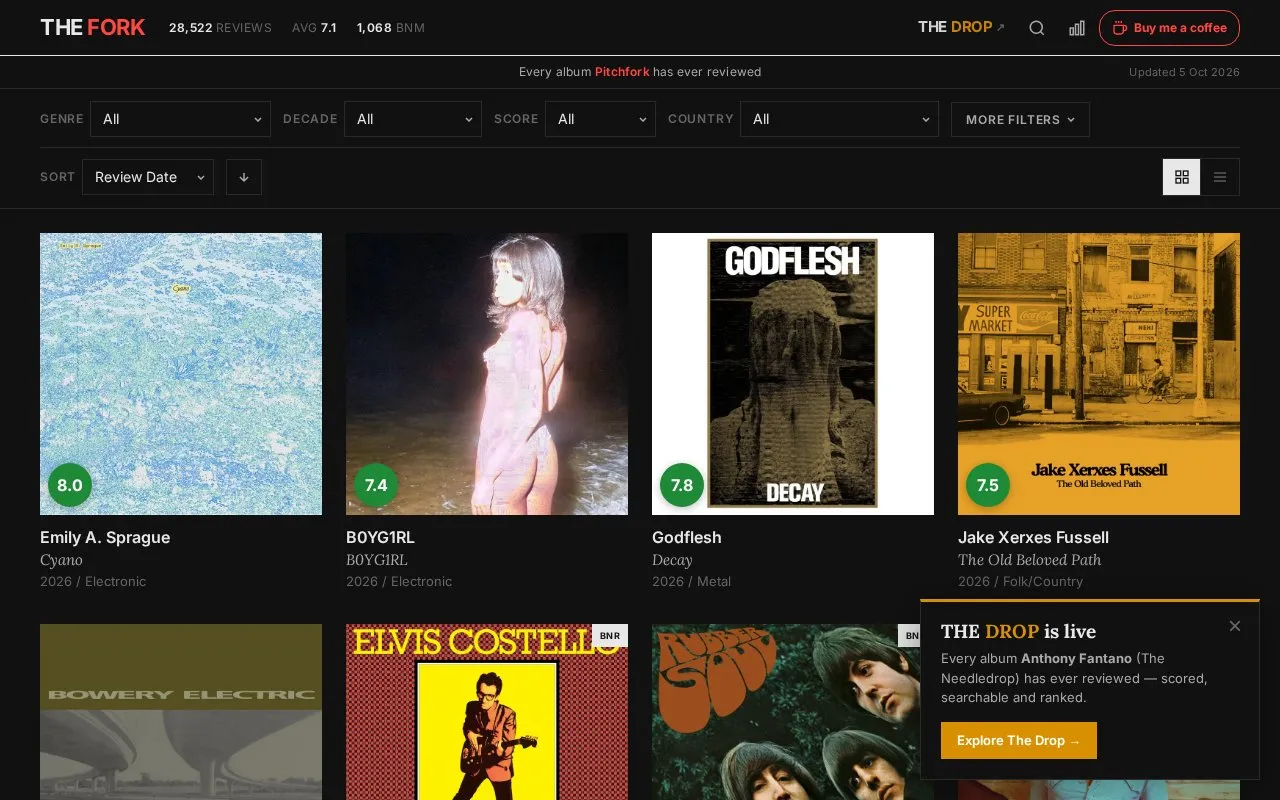Click the 8.0 score badge on Cyano
The width and height of the screenshot is (1280, 800).
tap(70, 486)
